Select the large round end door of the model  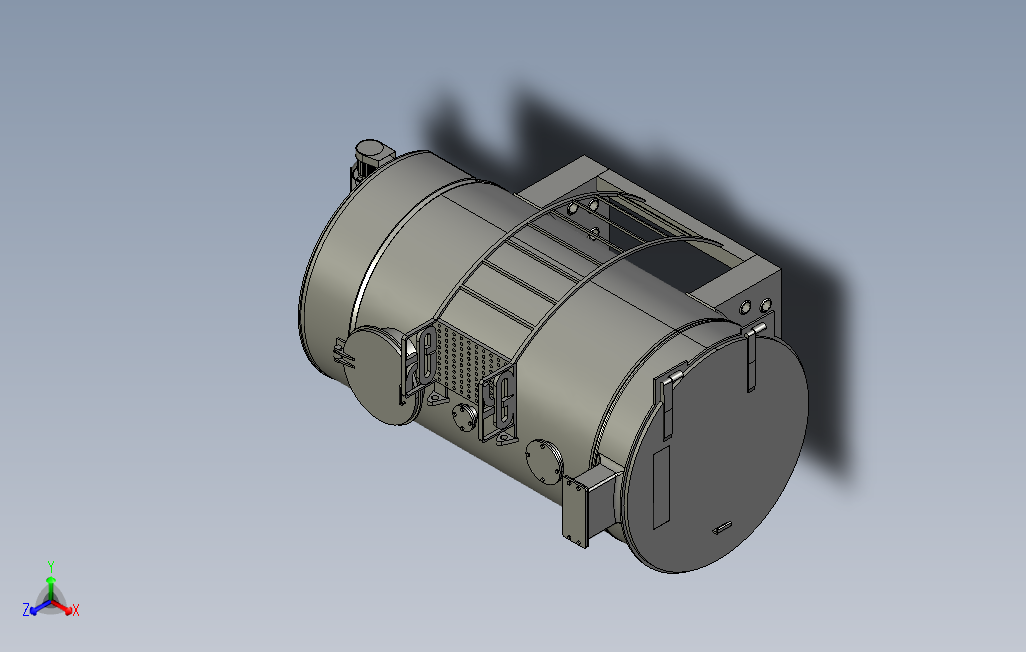[715, 453]
